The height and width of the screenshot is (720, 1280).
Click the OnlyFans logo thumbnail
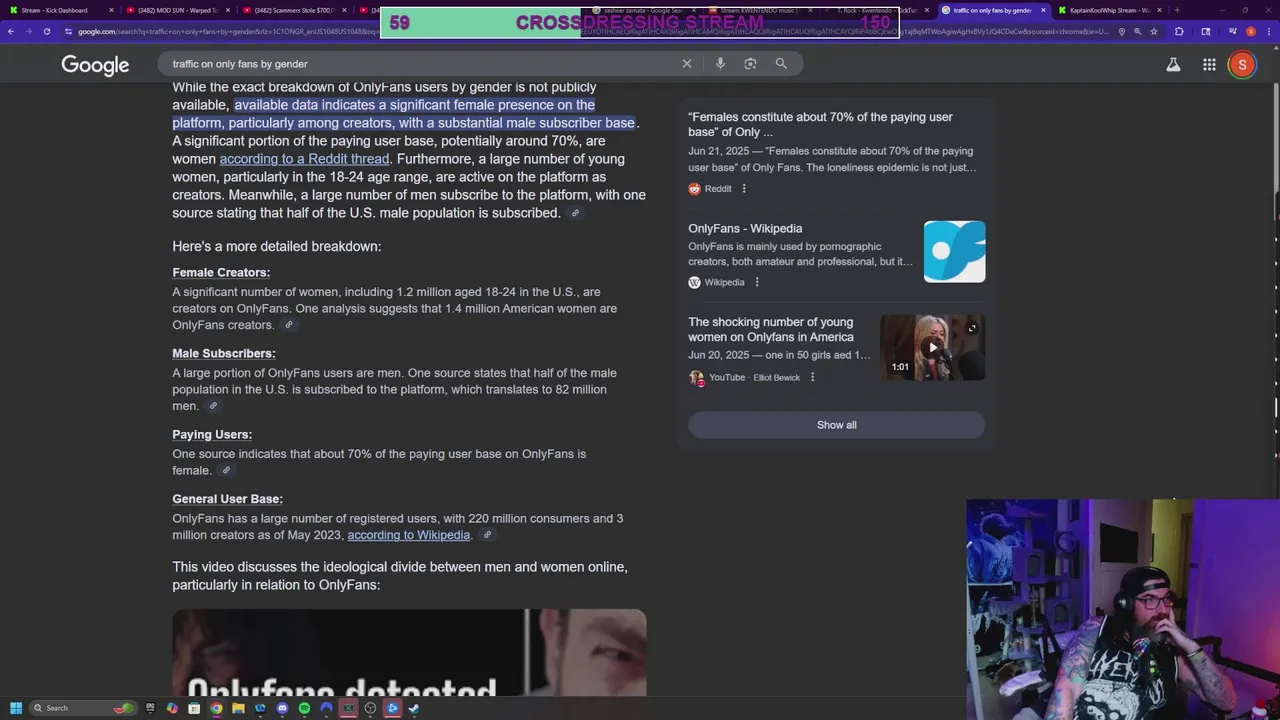955,251
